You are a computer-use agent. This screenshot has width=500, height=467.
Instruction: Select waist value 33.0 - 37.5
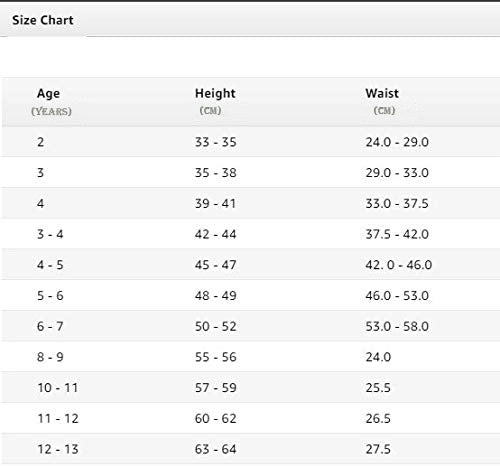[x=397, y=203]
